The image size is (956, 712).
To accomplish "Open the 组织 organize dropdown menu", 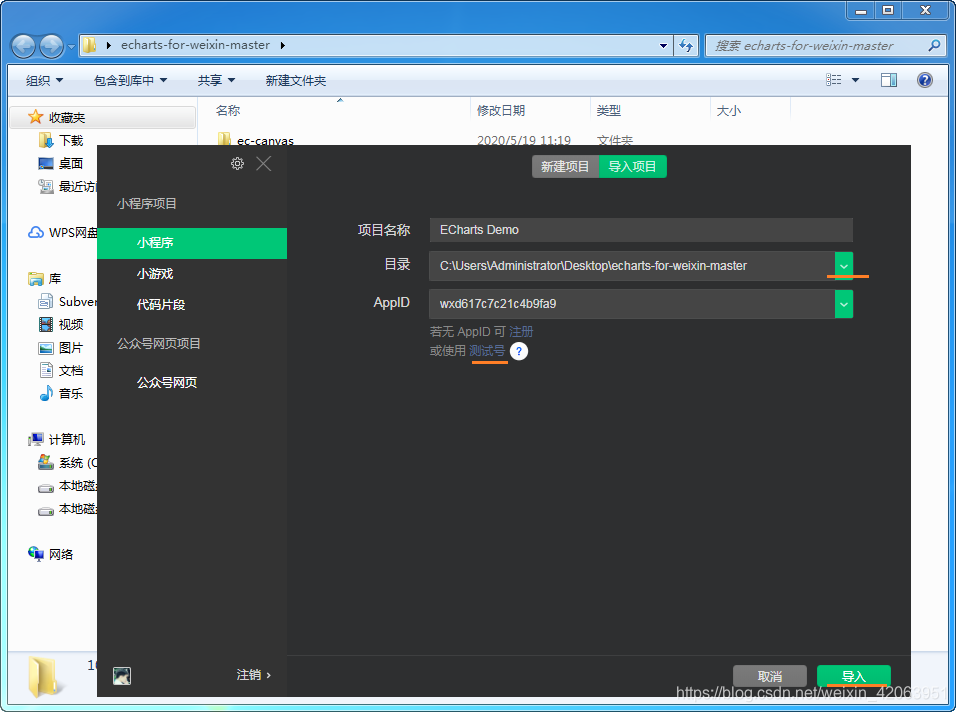I will (x=44, y=80).
